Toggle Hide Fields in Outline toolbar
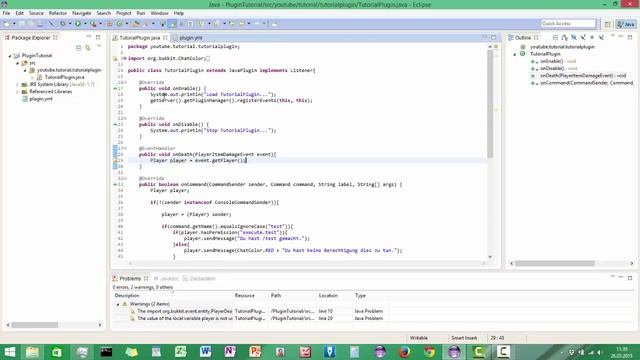The image size is (640, 360). (574, 37)
